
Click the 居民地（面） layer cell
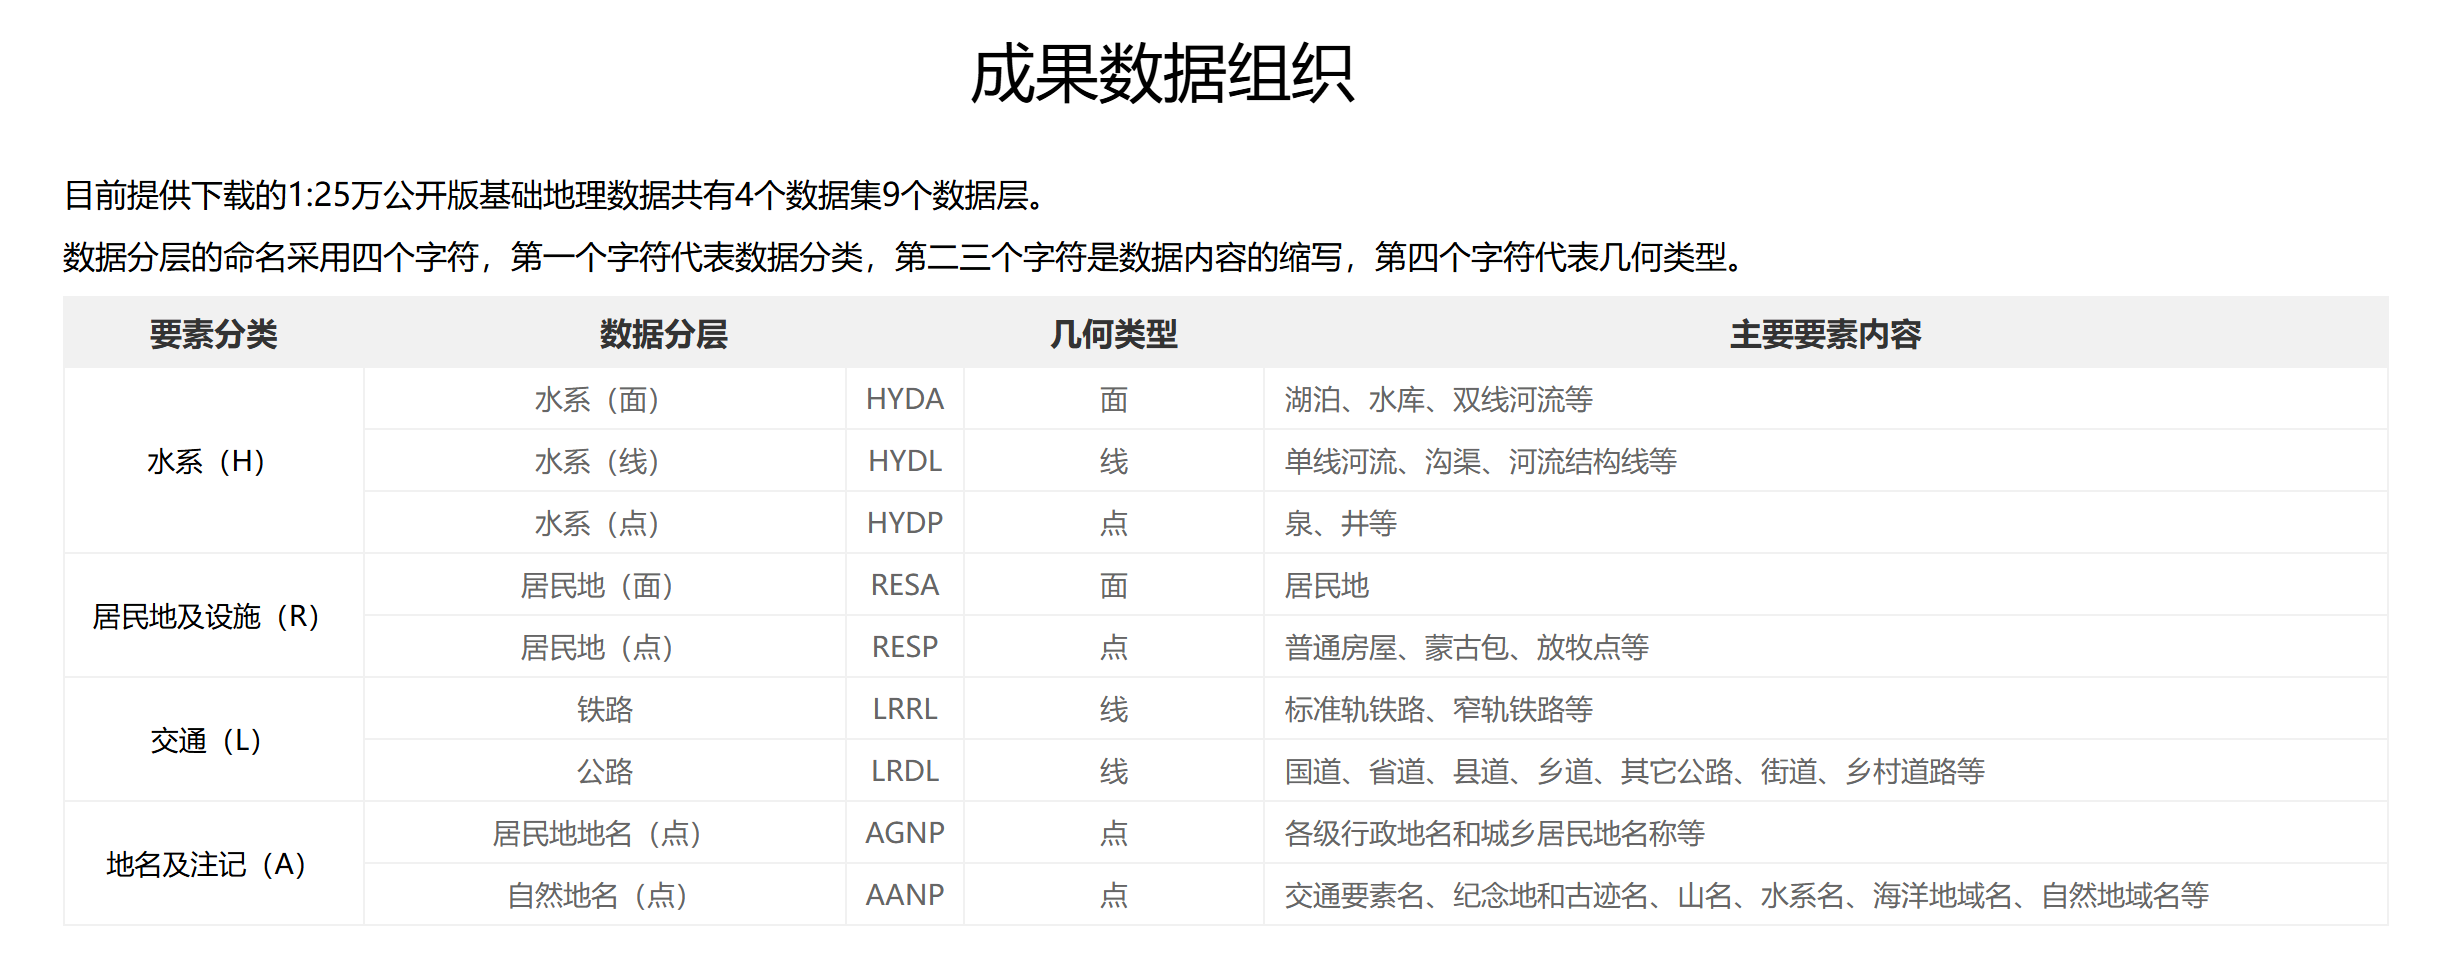(x=604, y=585)
